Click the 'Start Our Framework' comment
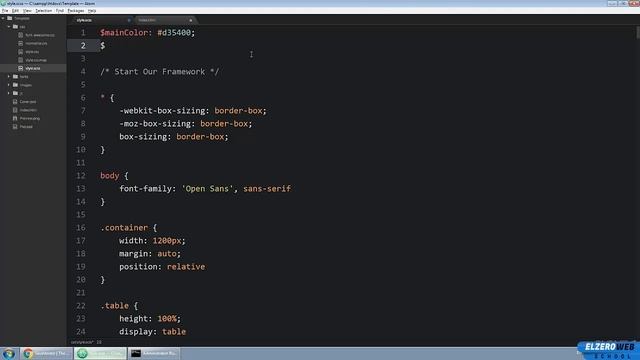Image resolution: width=640 pixels, height=360 pixels. [160, 72]
